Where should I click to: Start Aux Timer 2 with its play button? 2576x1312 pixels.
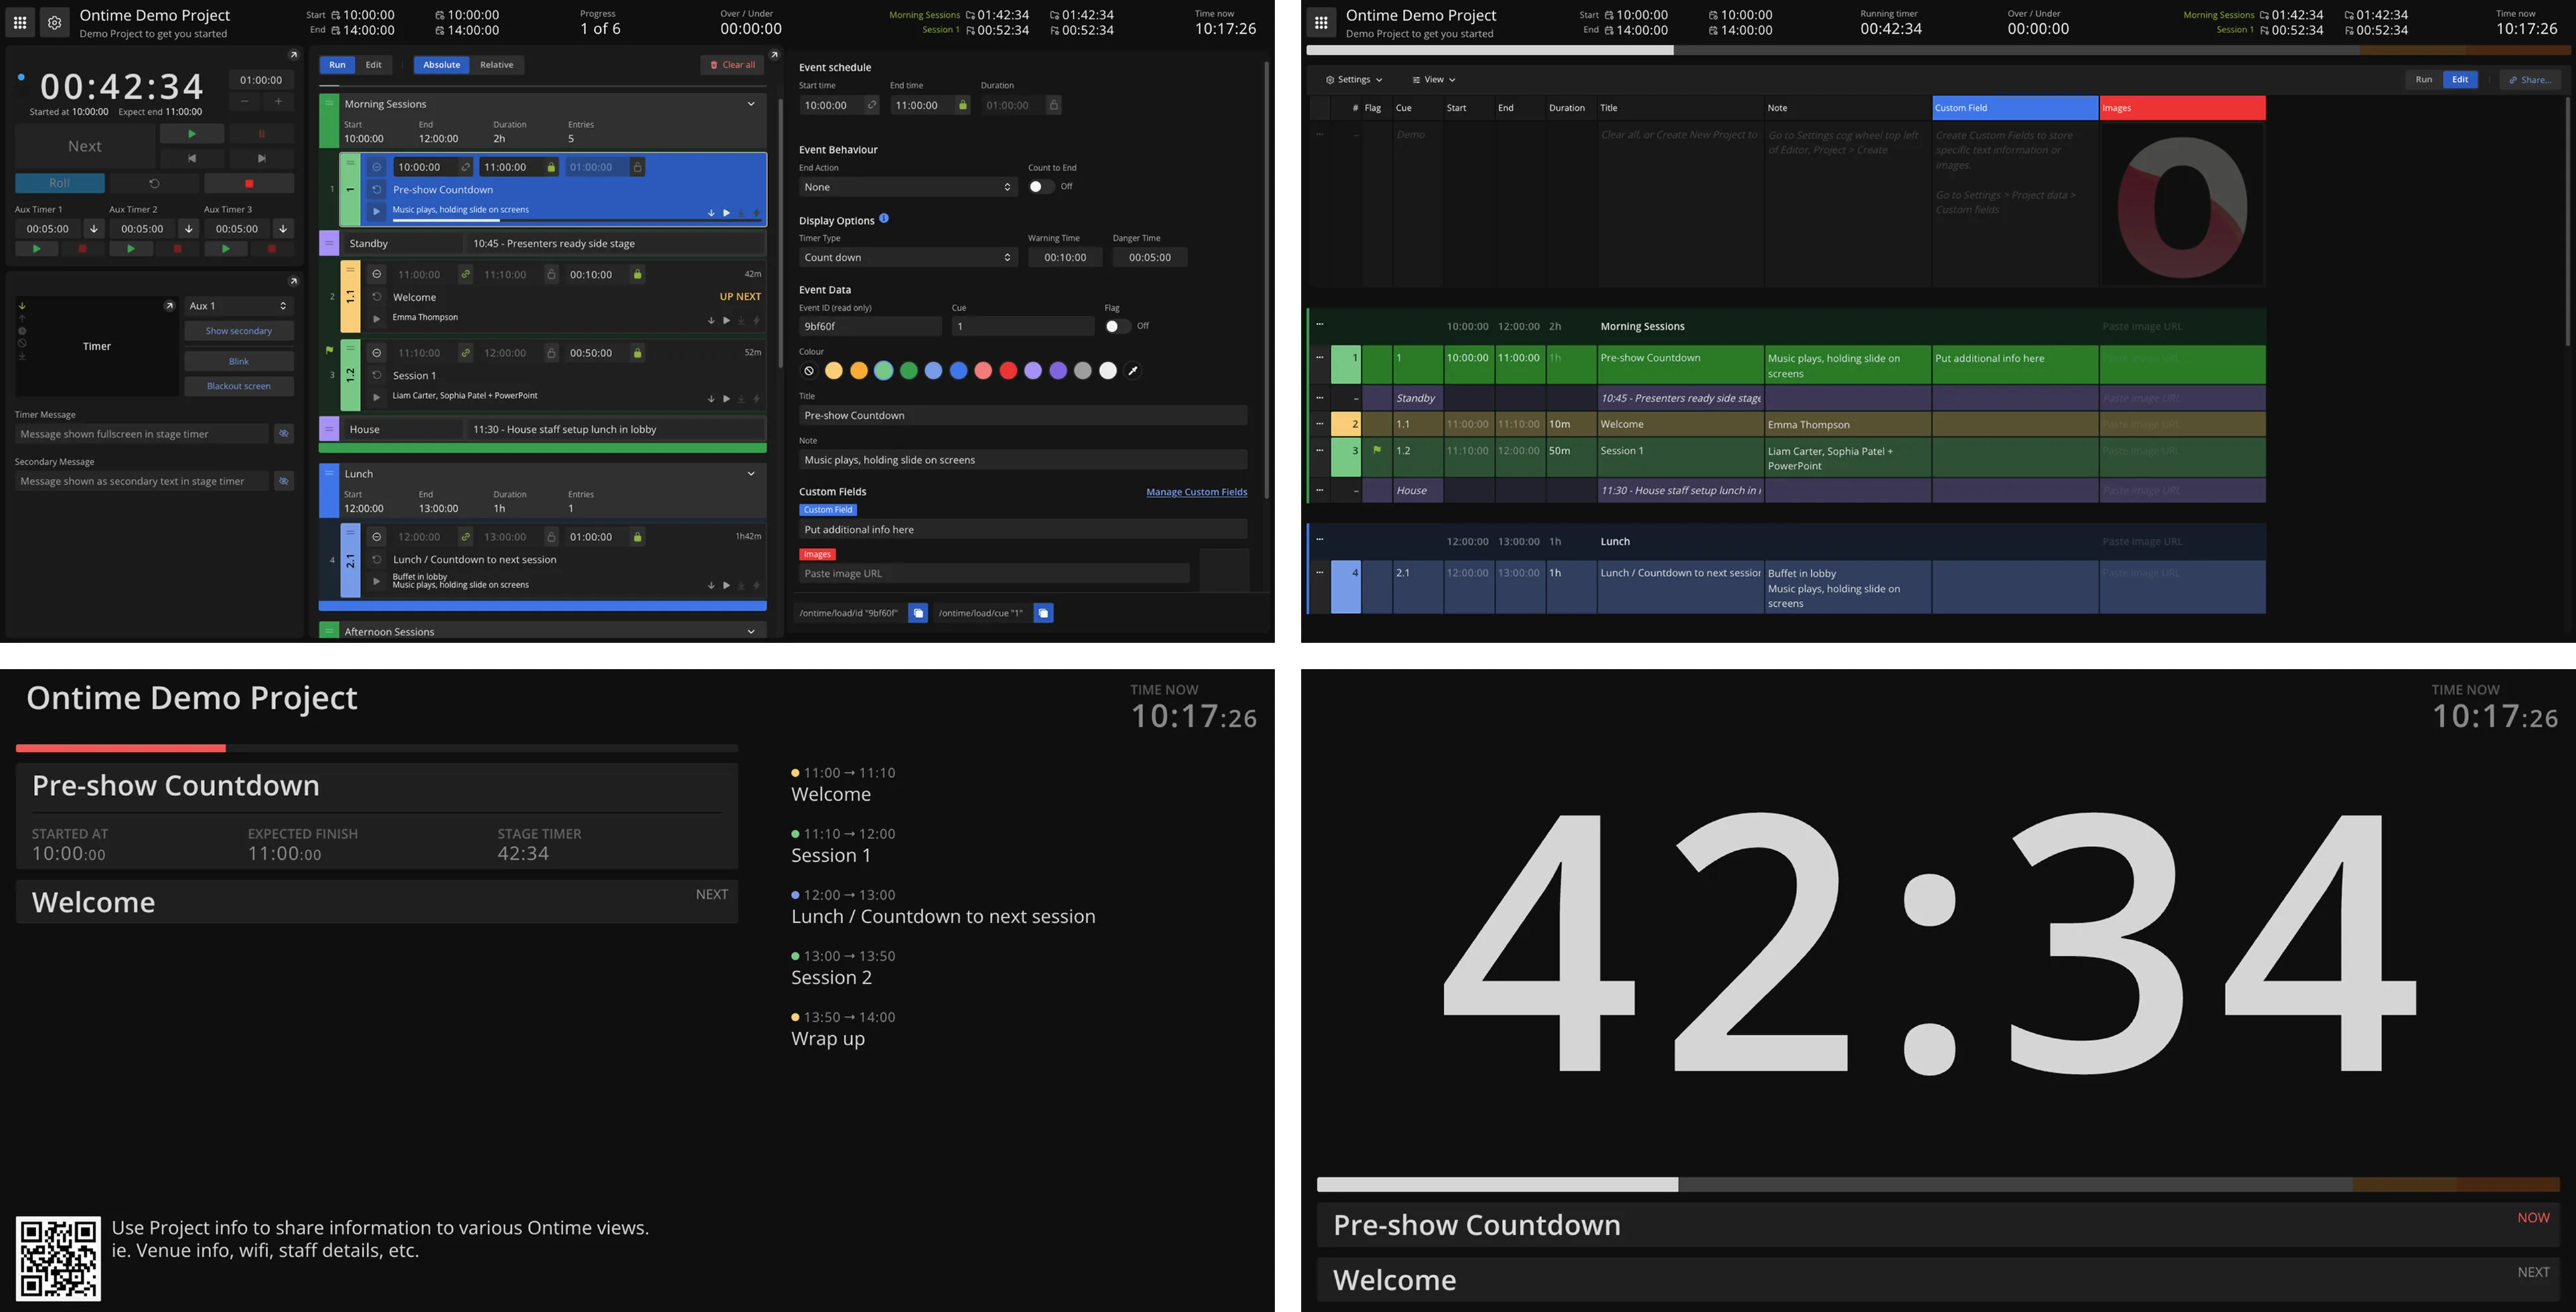pos(130,249)
